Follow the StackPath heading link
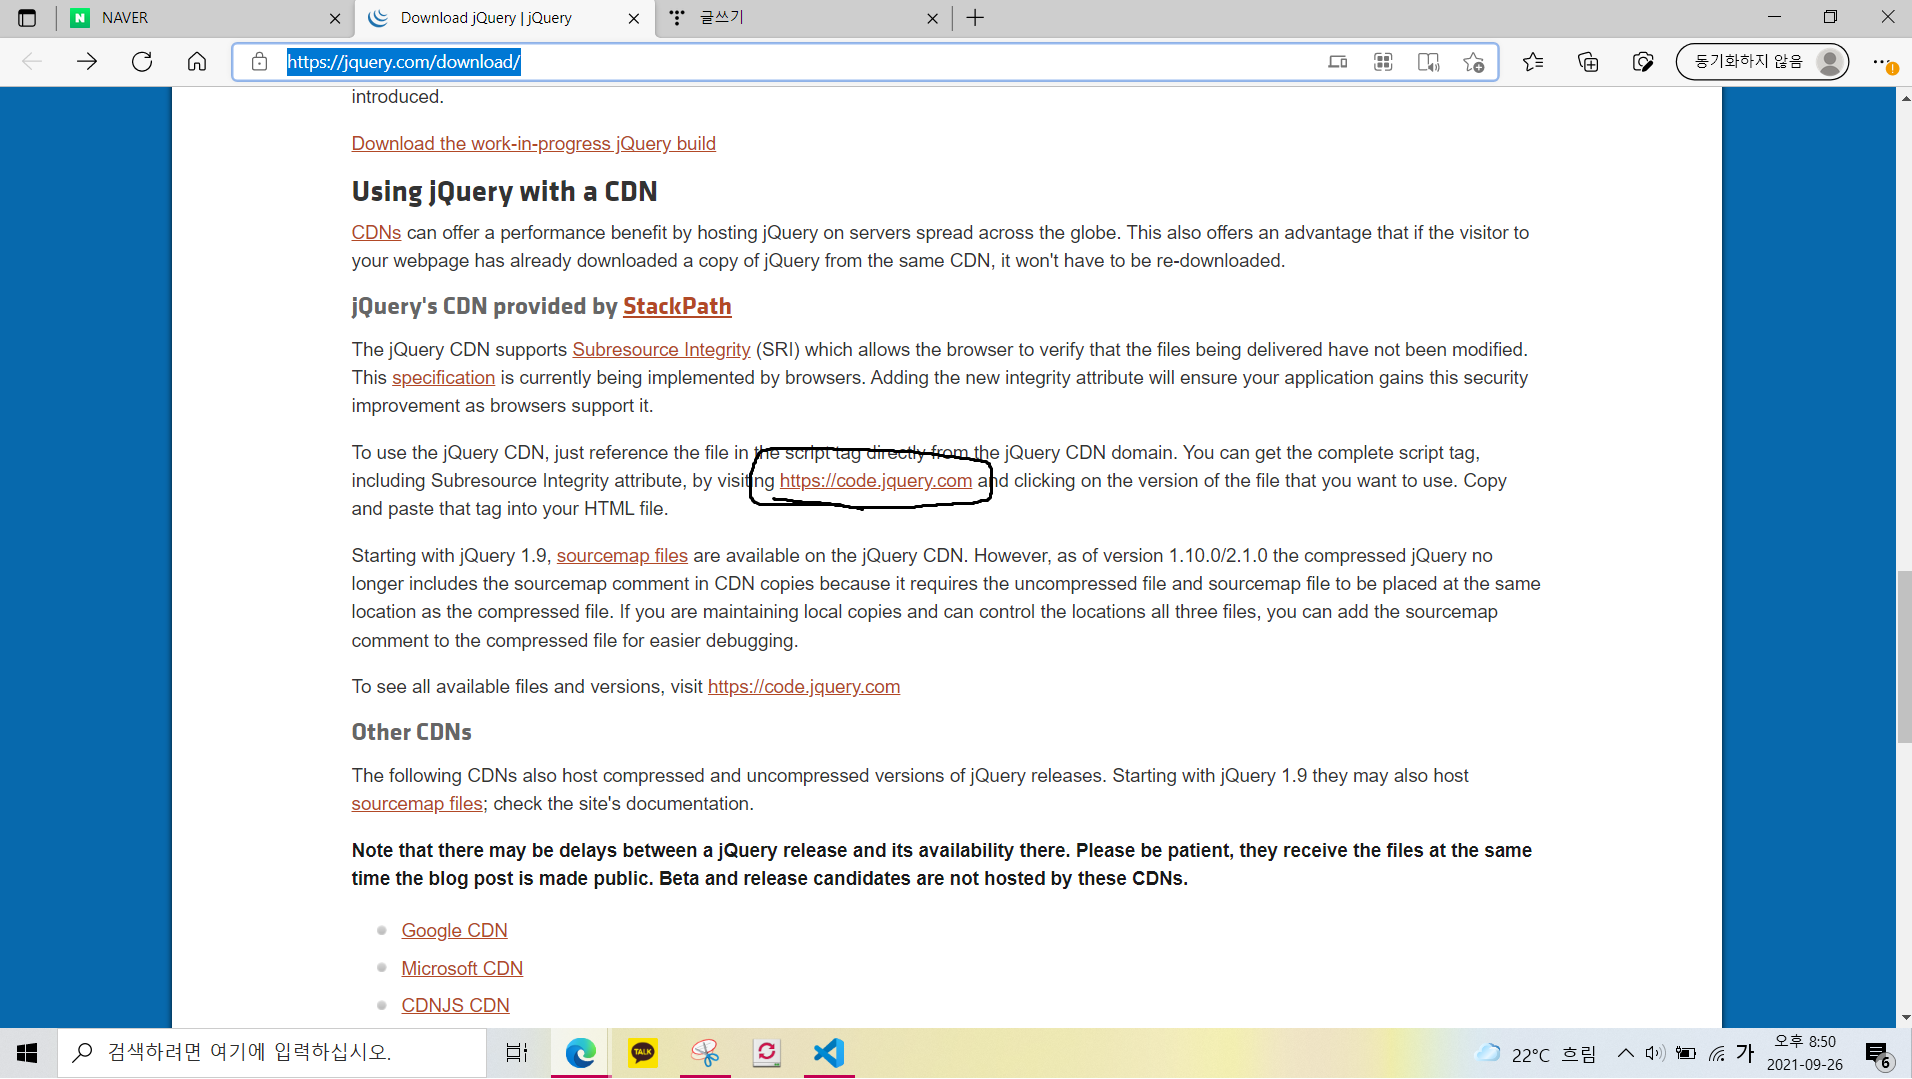This screenshot has height=1079, width=1912. click(677, 306)
